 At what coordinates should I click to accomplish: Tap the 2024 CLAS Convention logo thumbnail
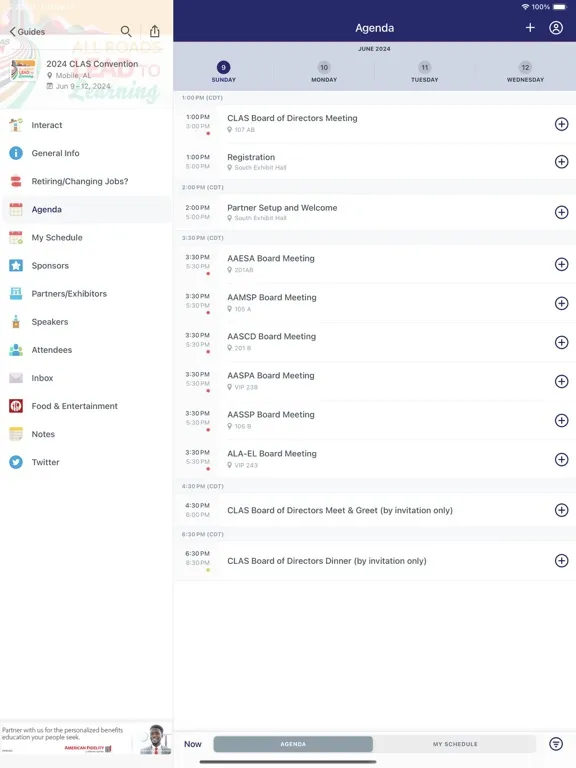coord(24,70)
